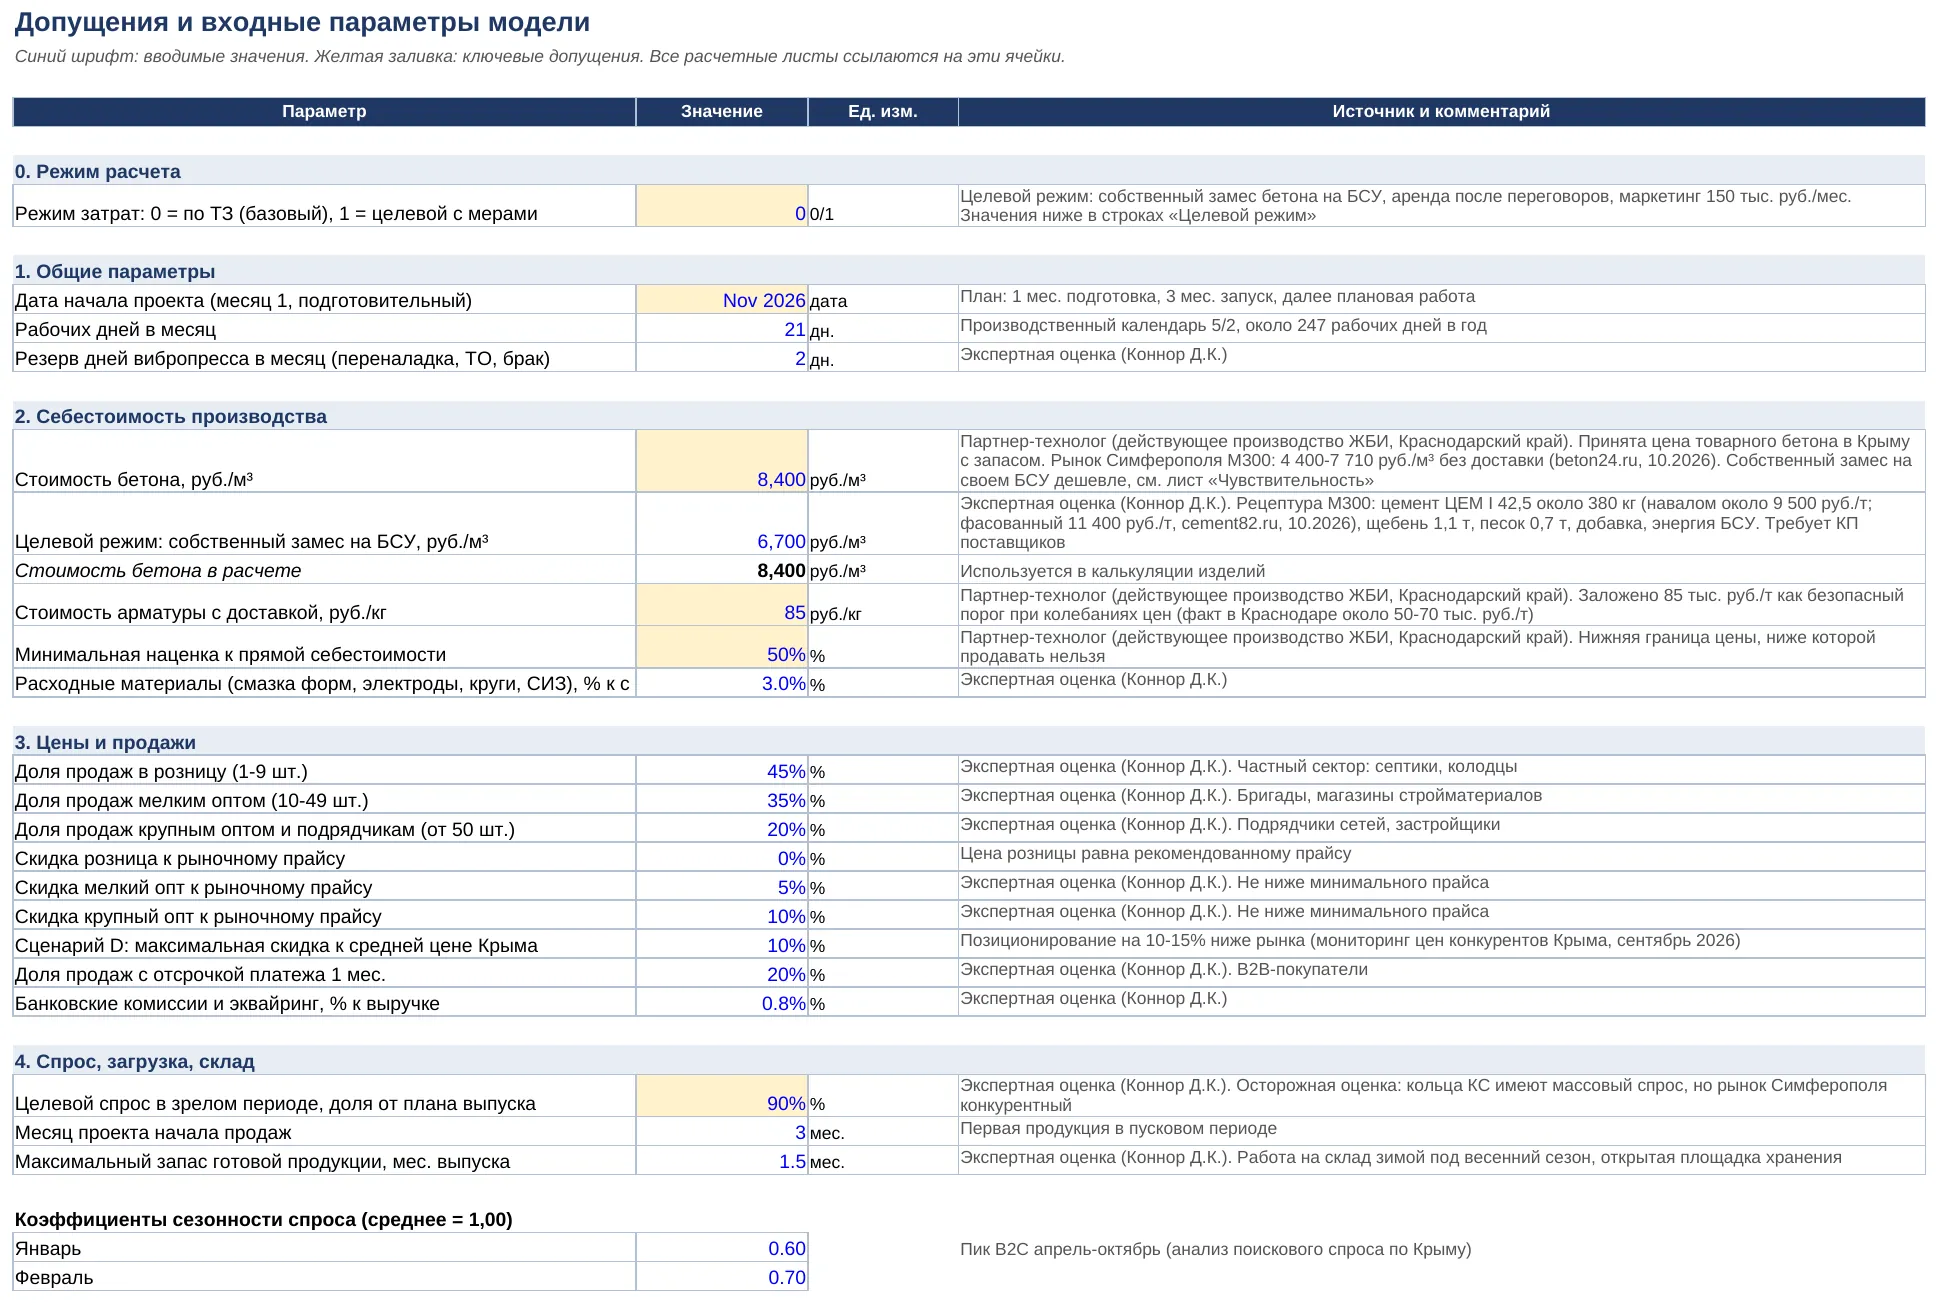Click the vibropress reserve days value 2
Viewport: 1938px width, 1303px height.
click(721, 358)
